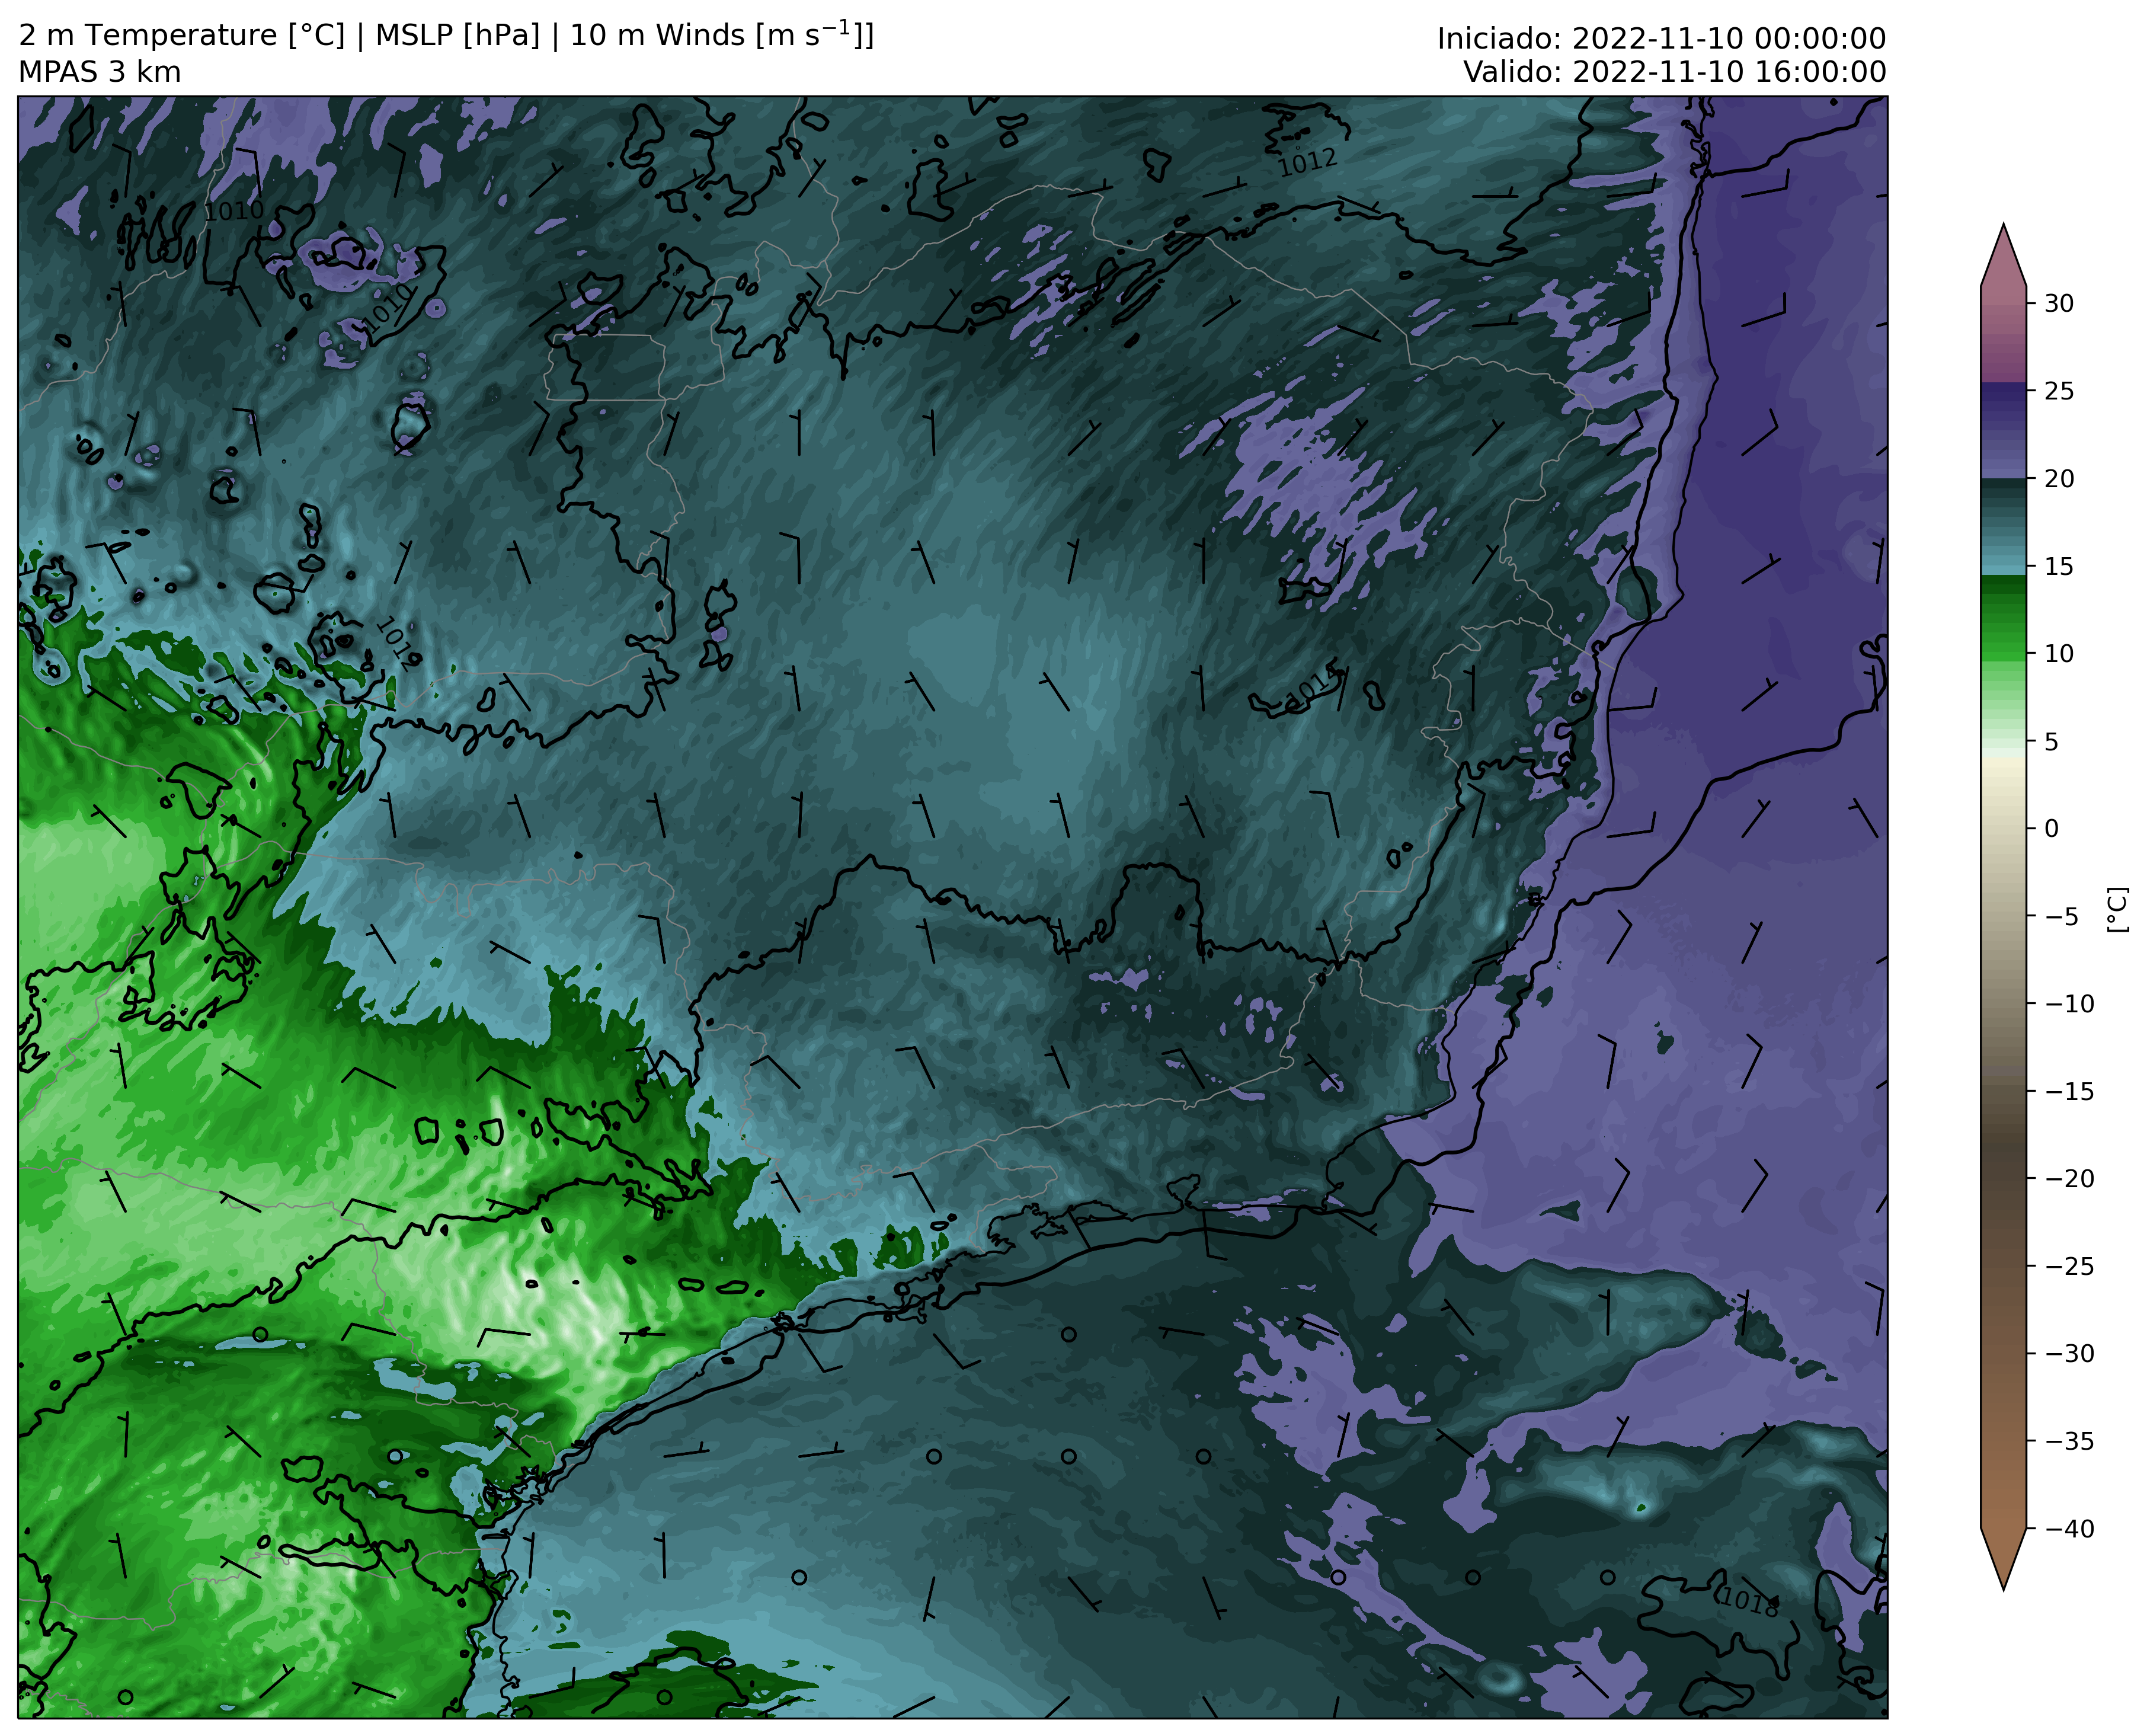
Task: Click the "1018" pressure contour label
Action: tap(1749, 1602)
